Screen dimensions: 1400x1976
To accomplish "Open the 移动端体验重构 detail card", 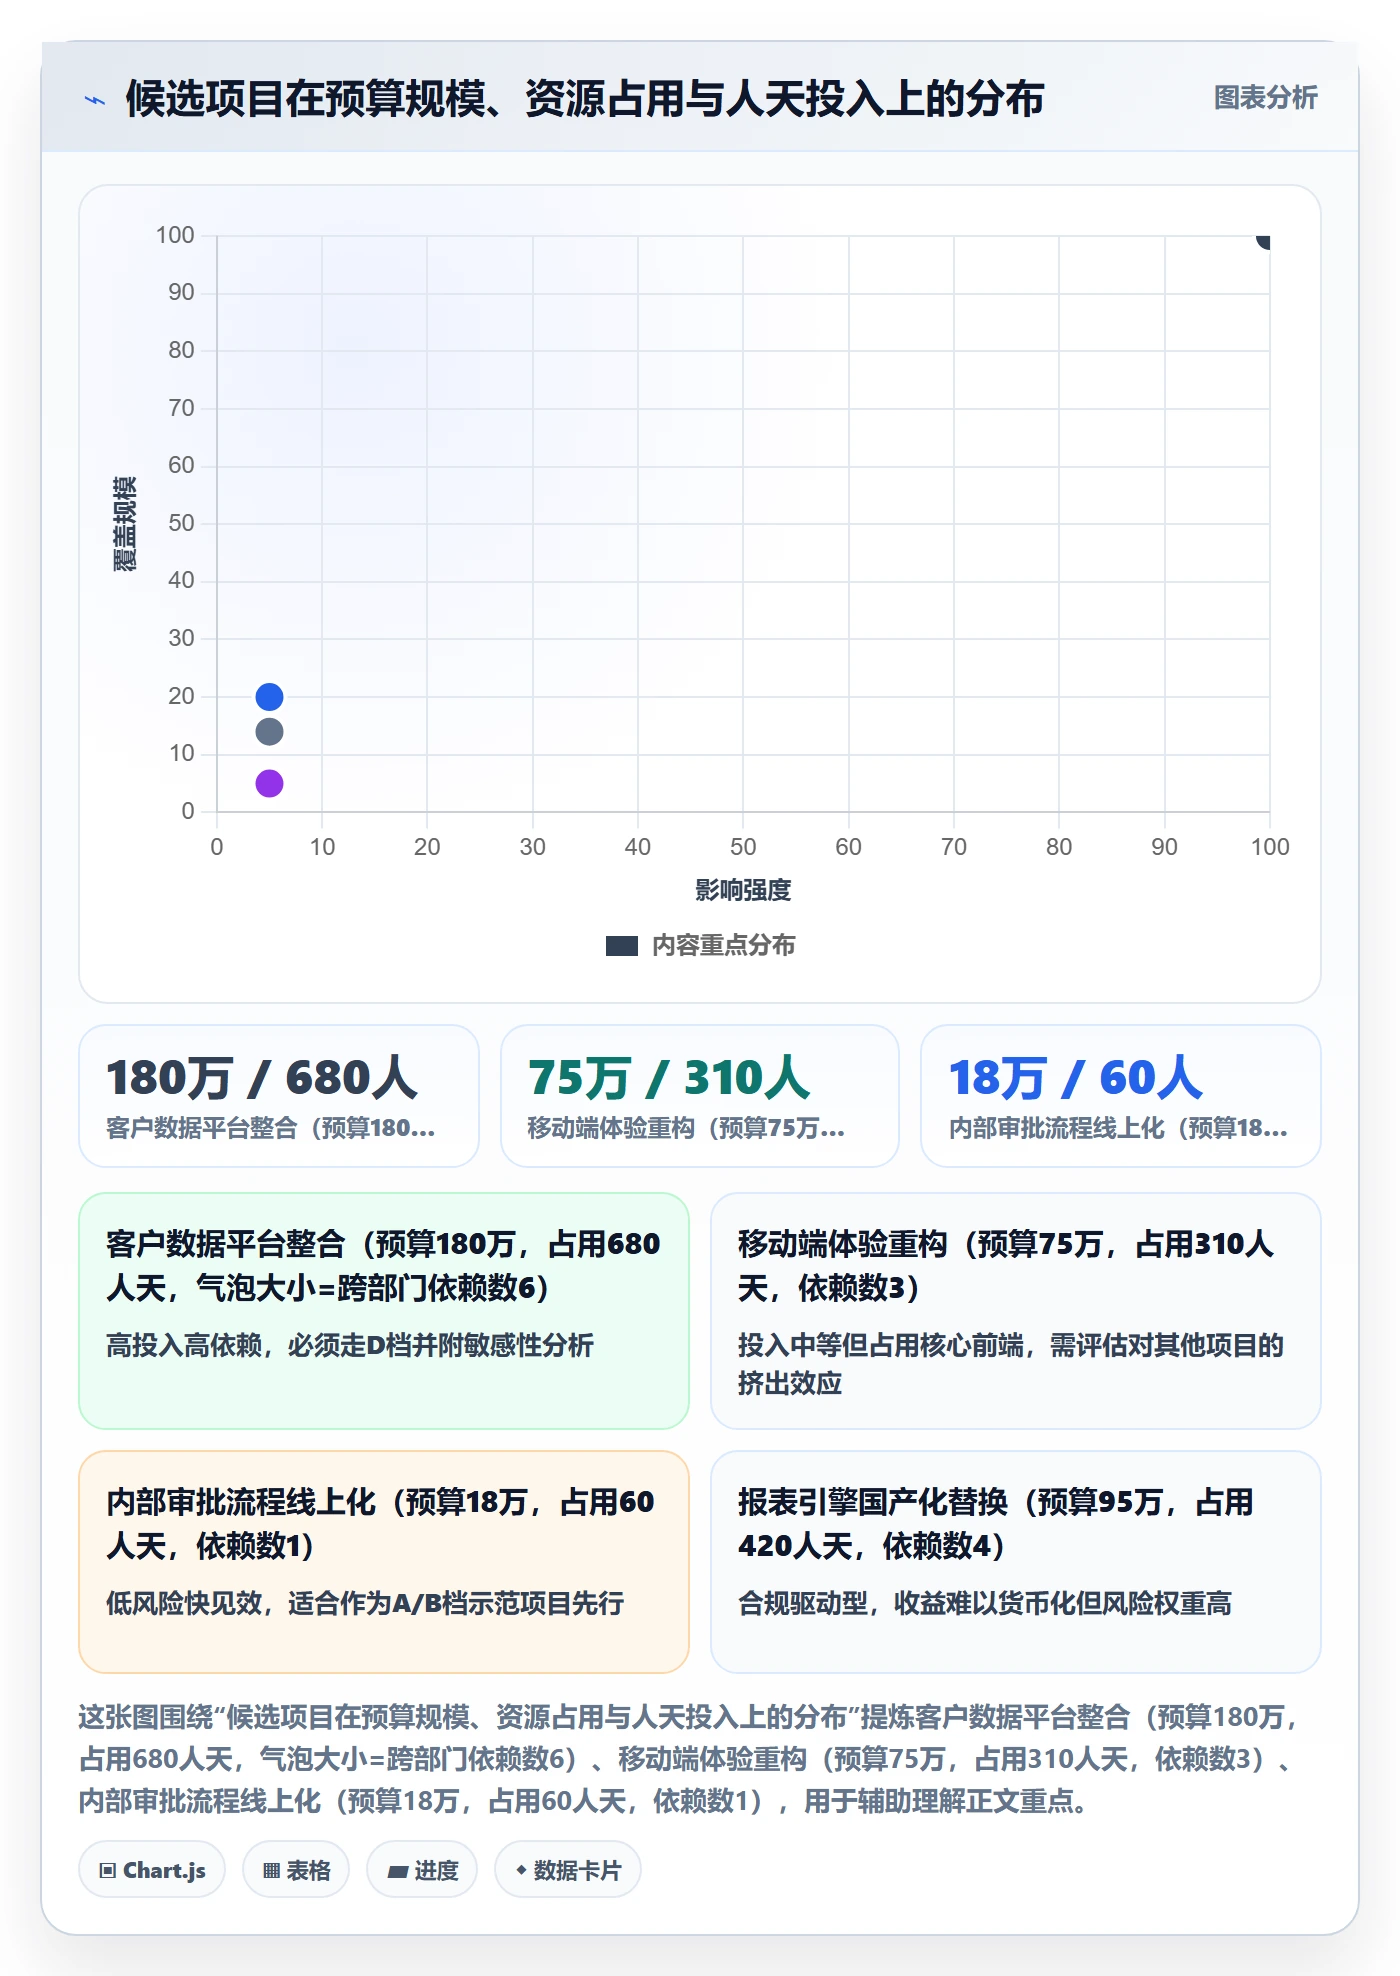I will pos(1016,1311).
